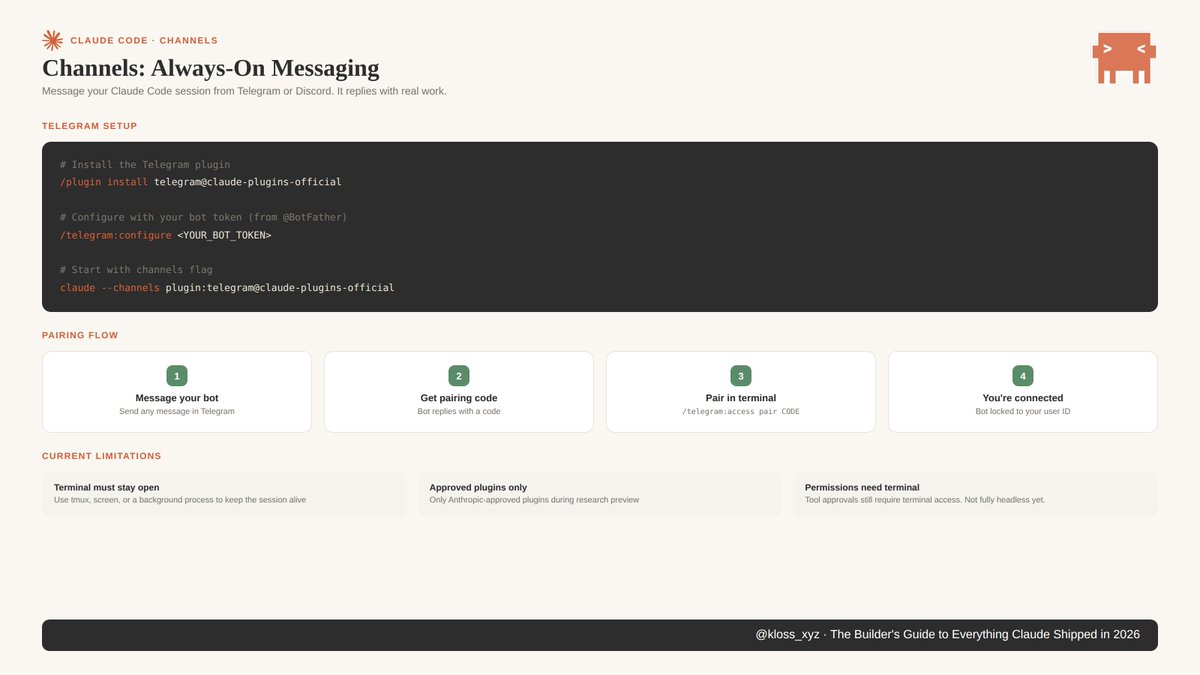Select the 'Approved plugins only' limitation
Screen dimensions: 1200x675
(478, 488)
